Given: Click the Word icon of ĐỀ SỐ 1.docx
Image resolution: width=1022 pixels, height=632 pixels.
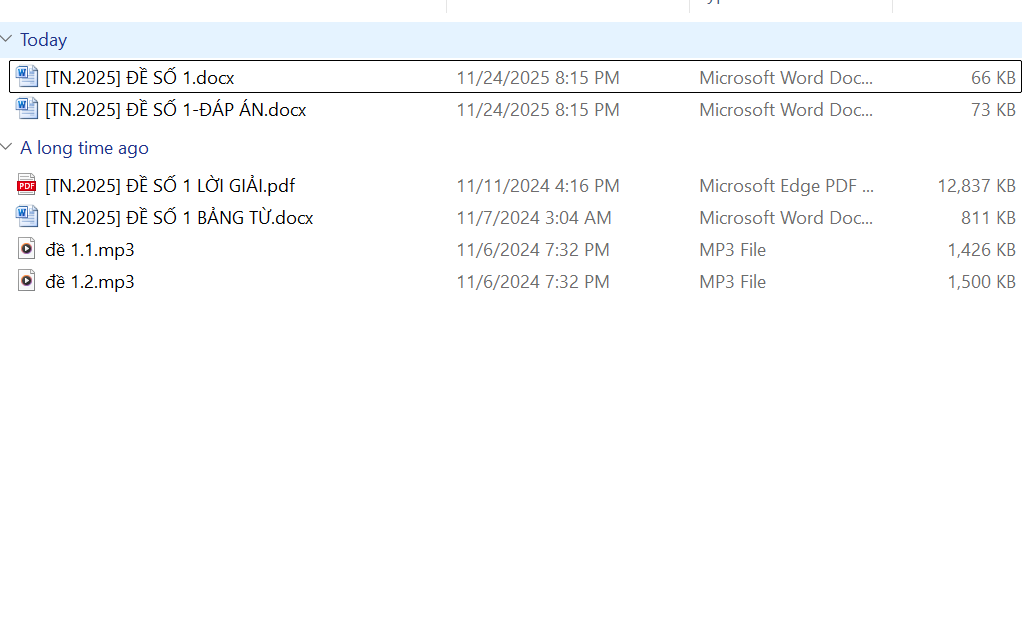Looking at the screenshot, I should tap(27, 77).
